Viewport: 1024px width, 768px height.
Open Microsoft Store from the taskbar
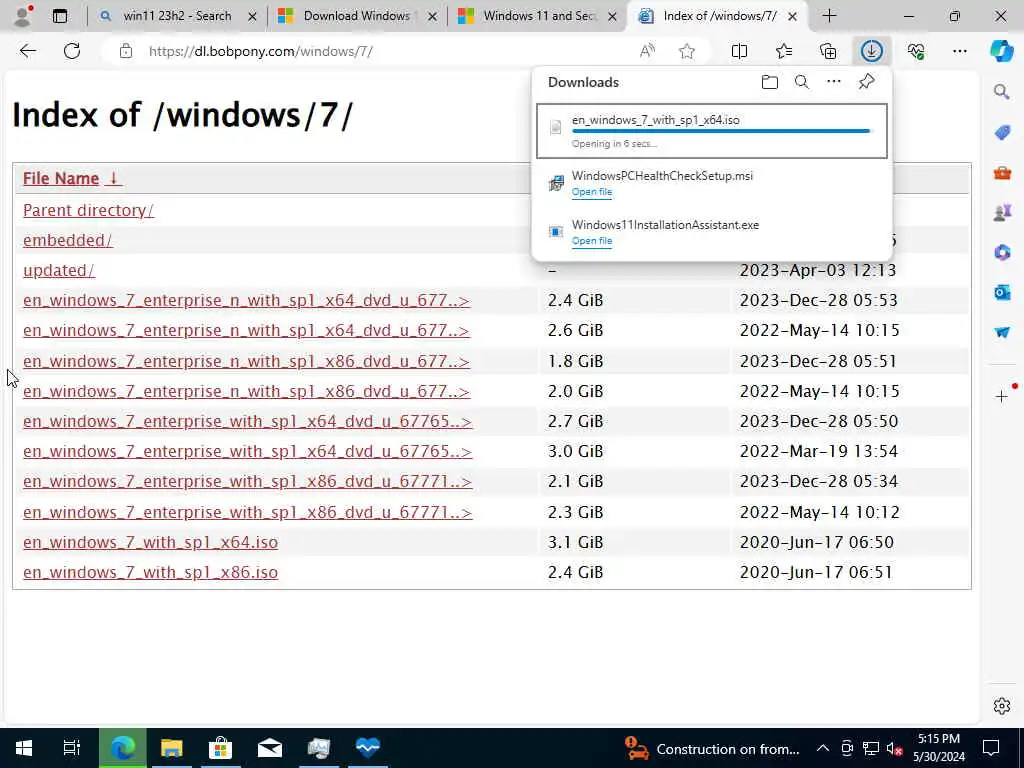coord(221,748)
